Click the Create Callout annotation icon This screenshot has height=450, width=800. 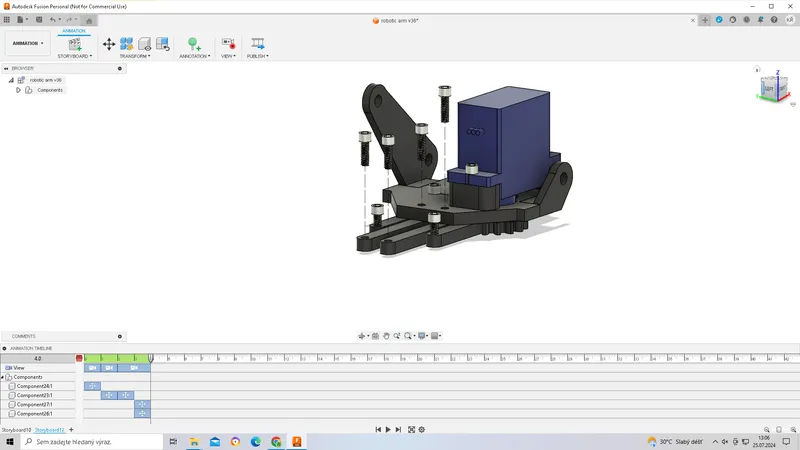coord(193,44)
